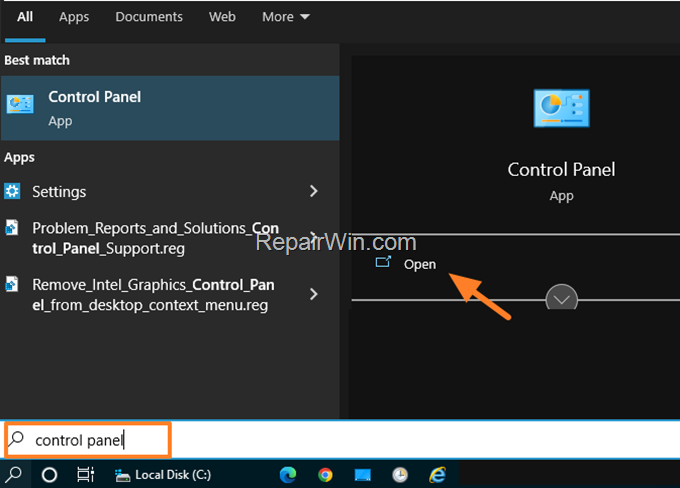
Task: Click the Settings gear icon
Action: [12, 191]
